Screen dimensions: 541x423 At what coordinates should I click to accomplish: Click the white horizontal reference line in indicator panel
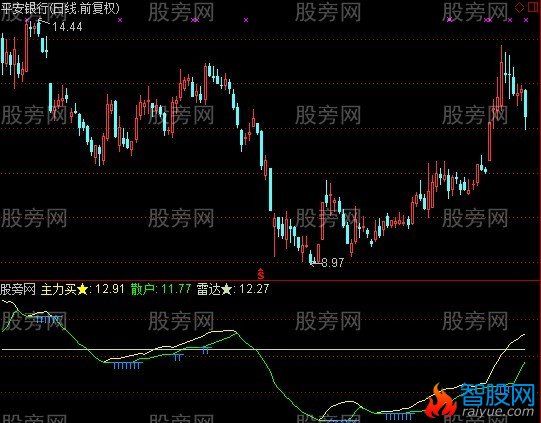[264, 350]
